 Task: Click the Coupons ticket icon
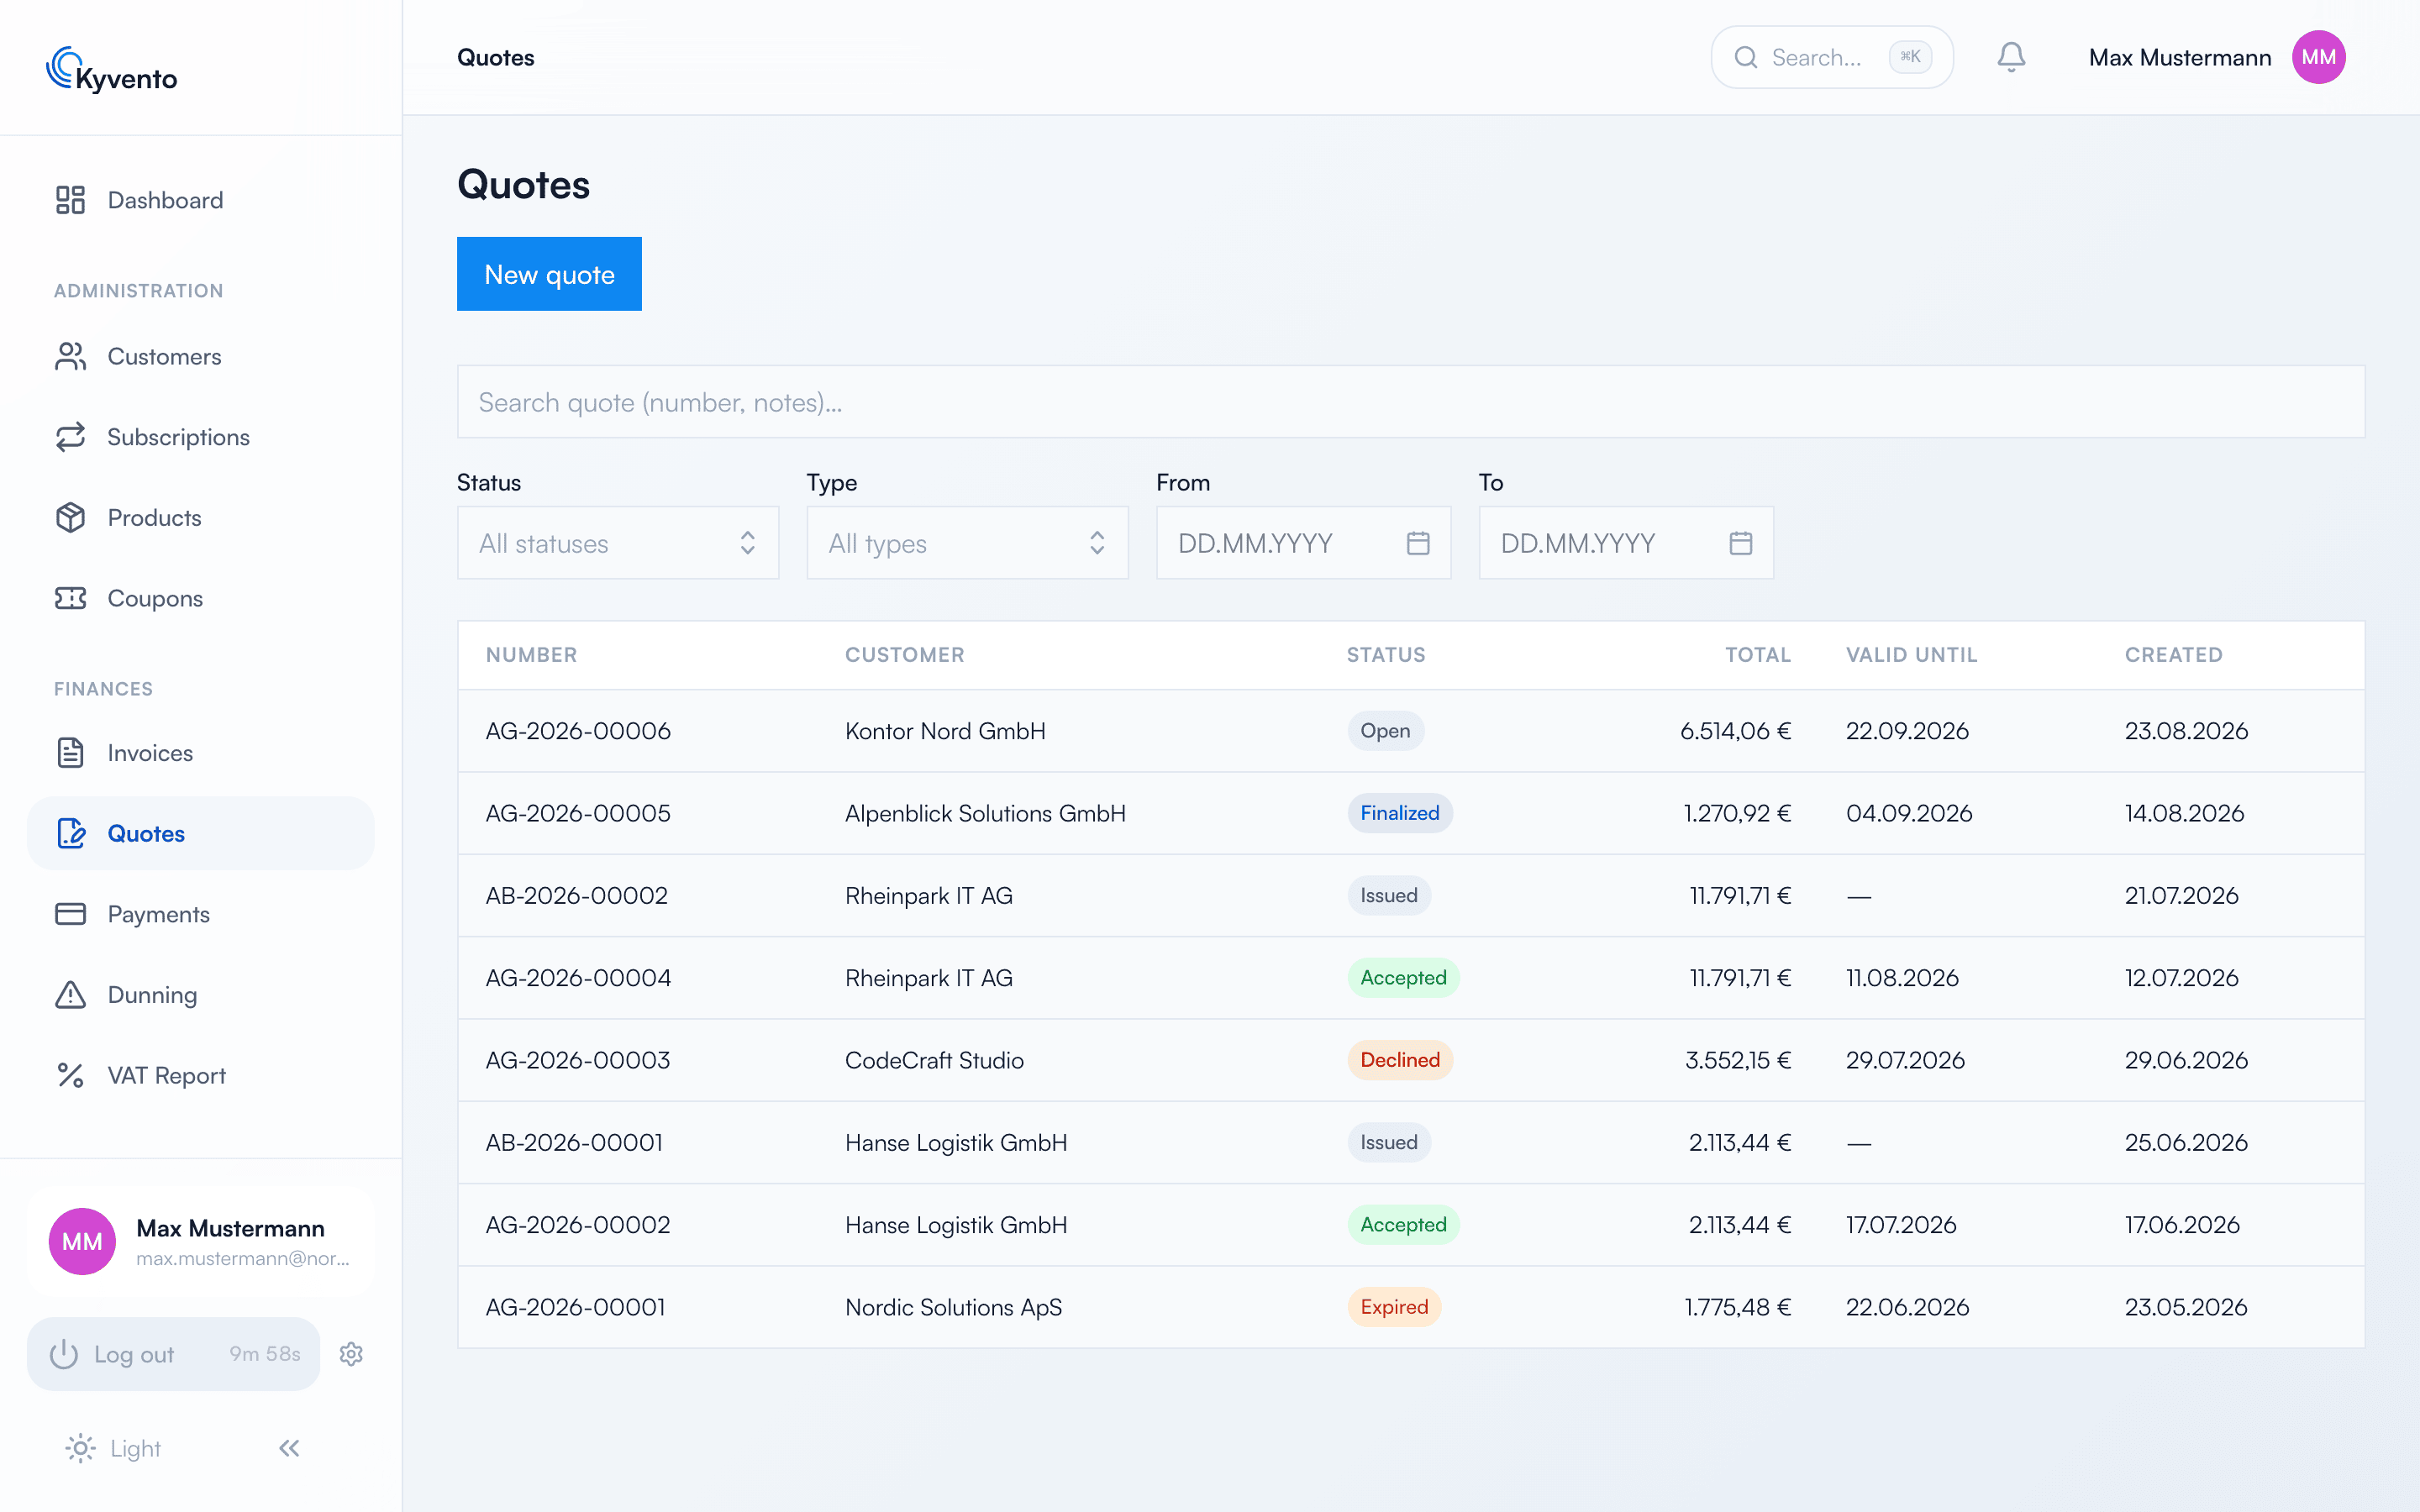click(70, 598)
